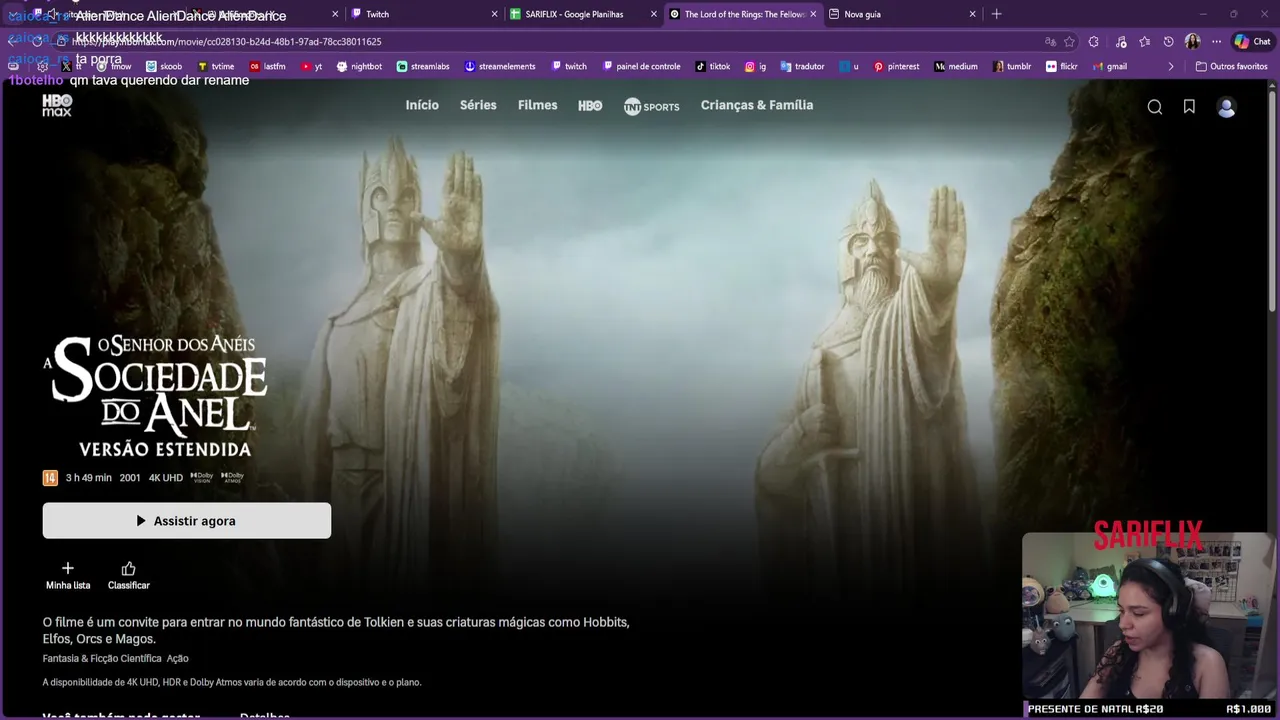Click the Assistir agora play button
1280x720 pixels.
[187, 521]
